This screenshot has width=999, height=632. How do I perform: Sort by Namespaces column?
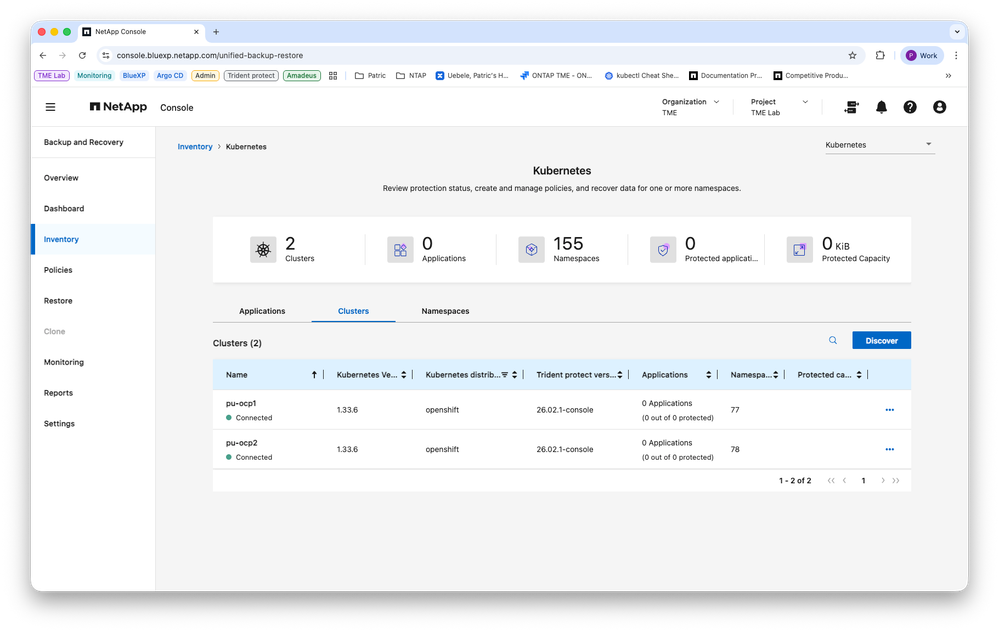(775, 375)
